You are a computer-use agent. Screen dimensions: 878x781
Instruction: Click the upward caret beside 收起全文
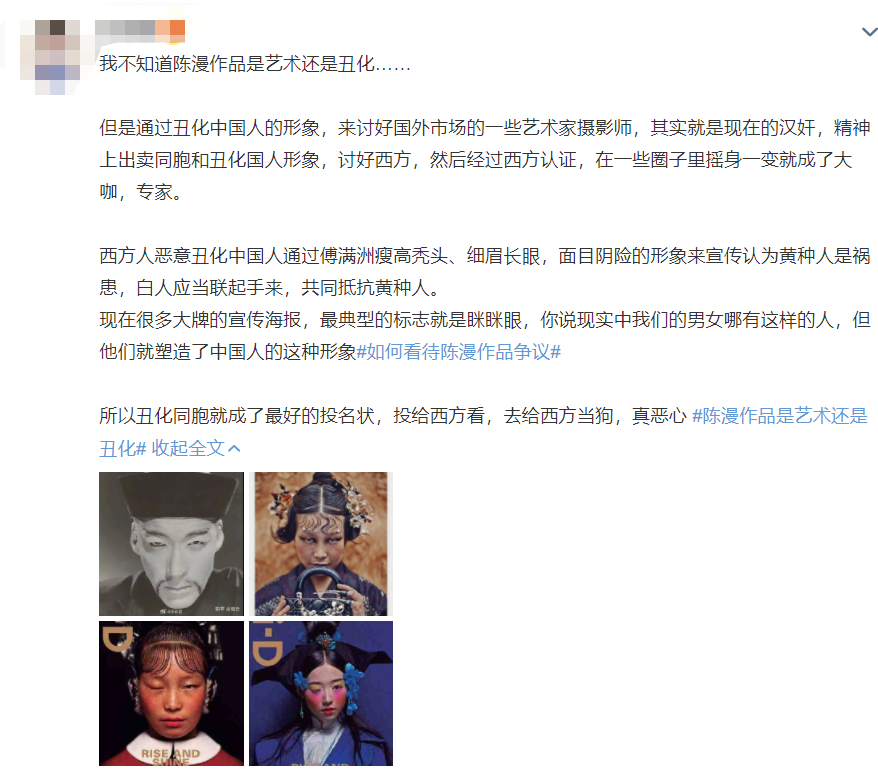pos(235,448)
